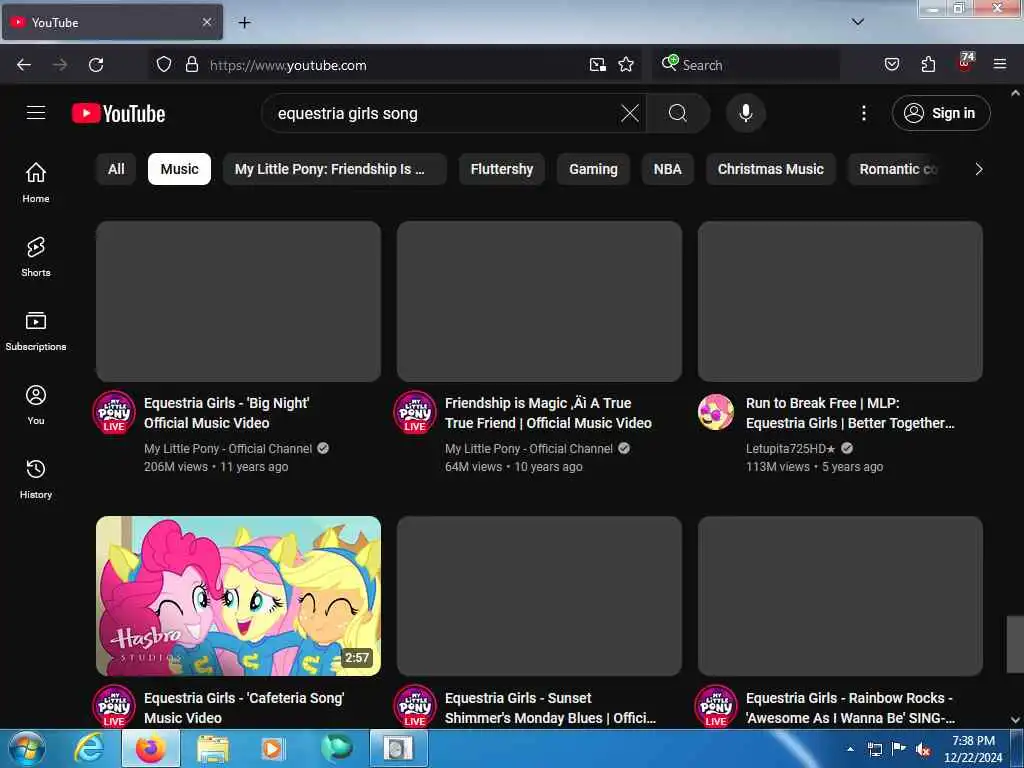
Task: Open the picture-in-picture address bar icon
Action: coord(597,65)
